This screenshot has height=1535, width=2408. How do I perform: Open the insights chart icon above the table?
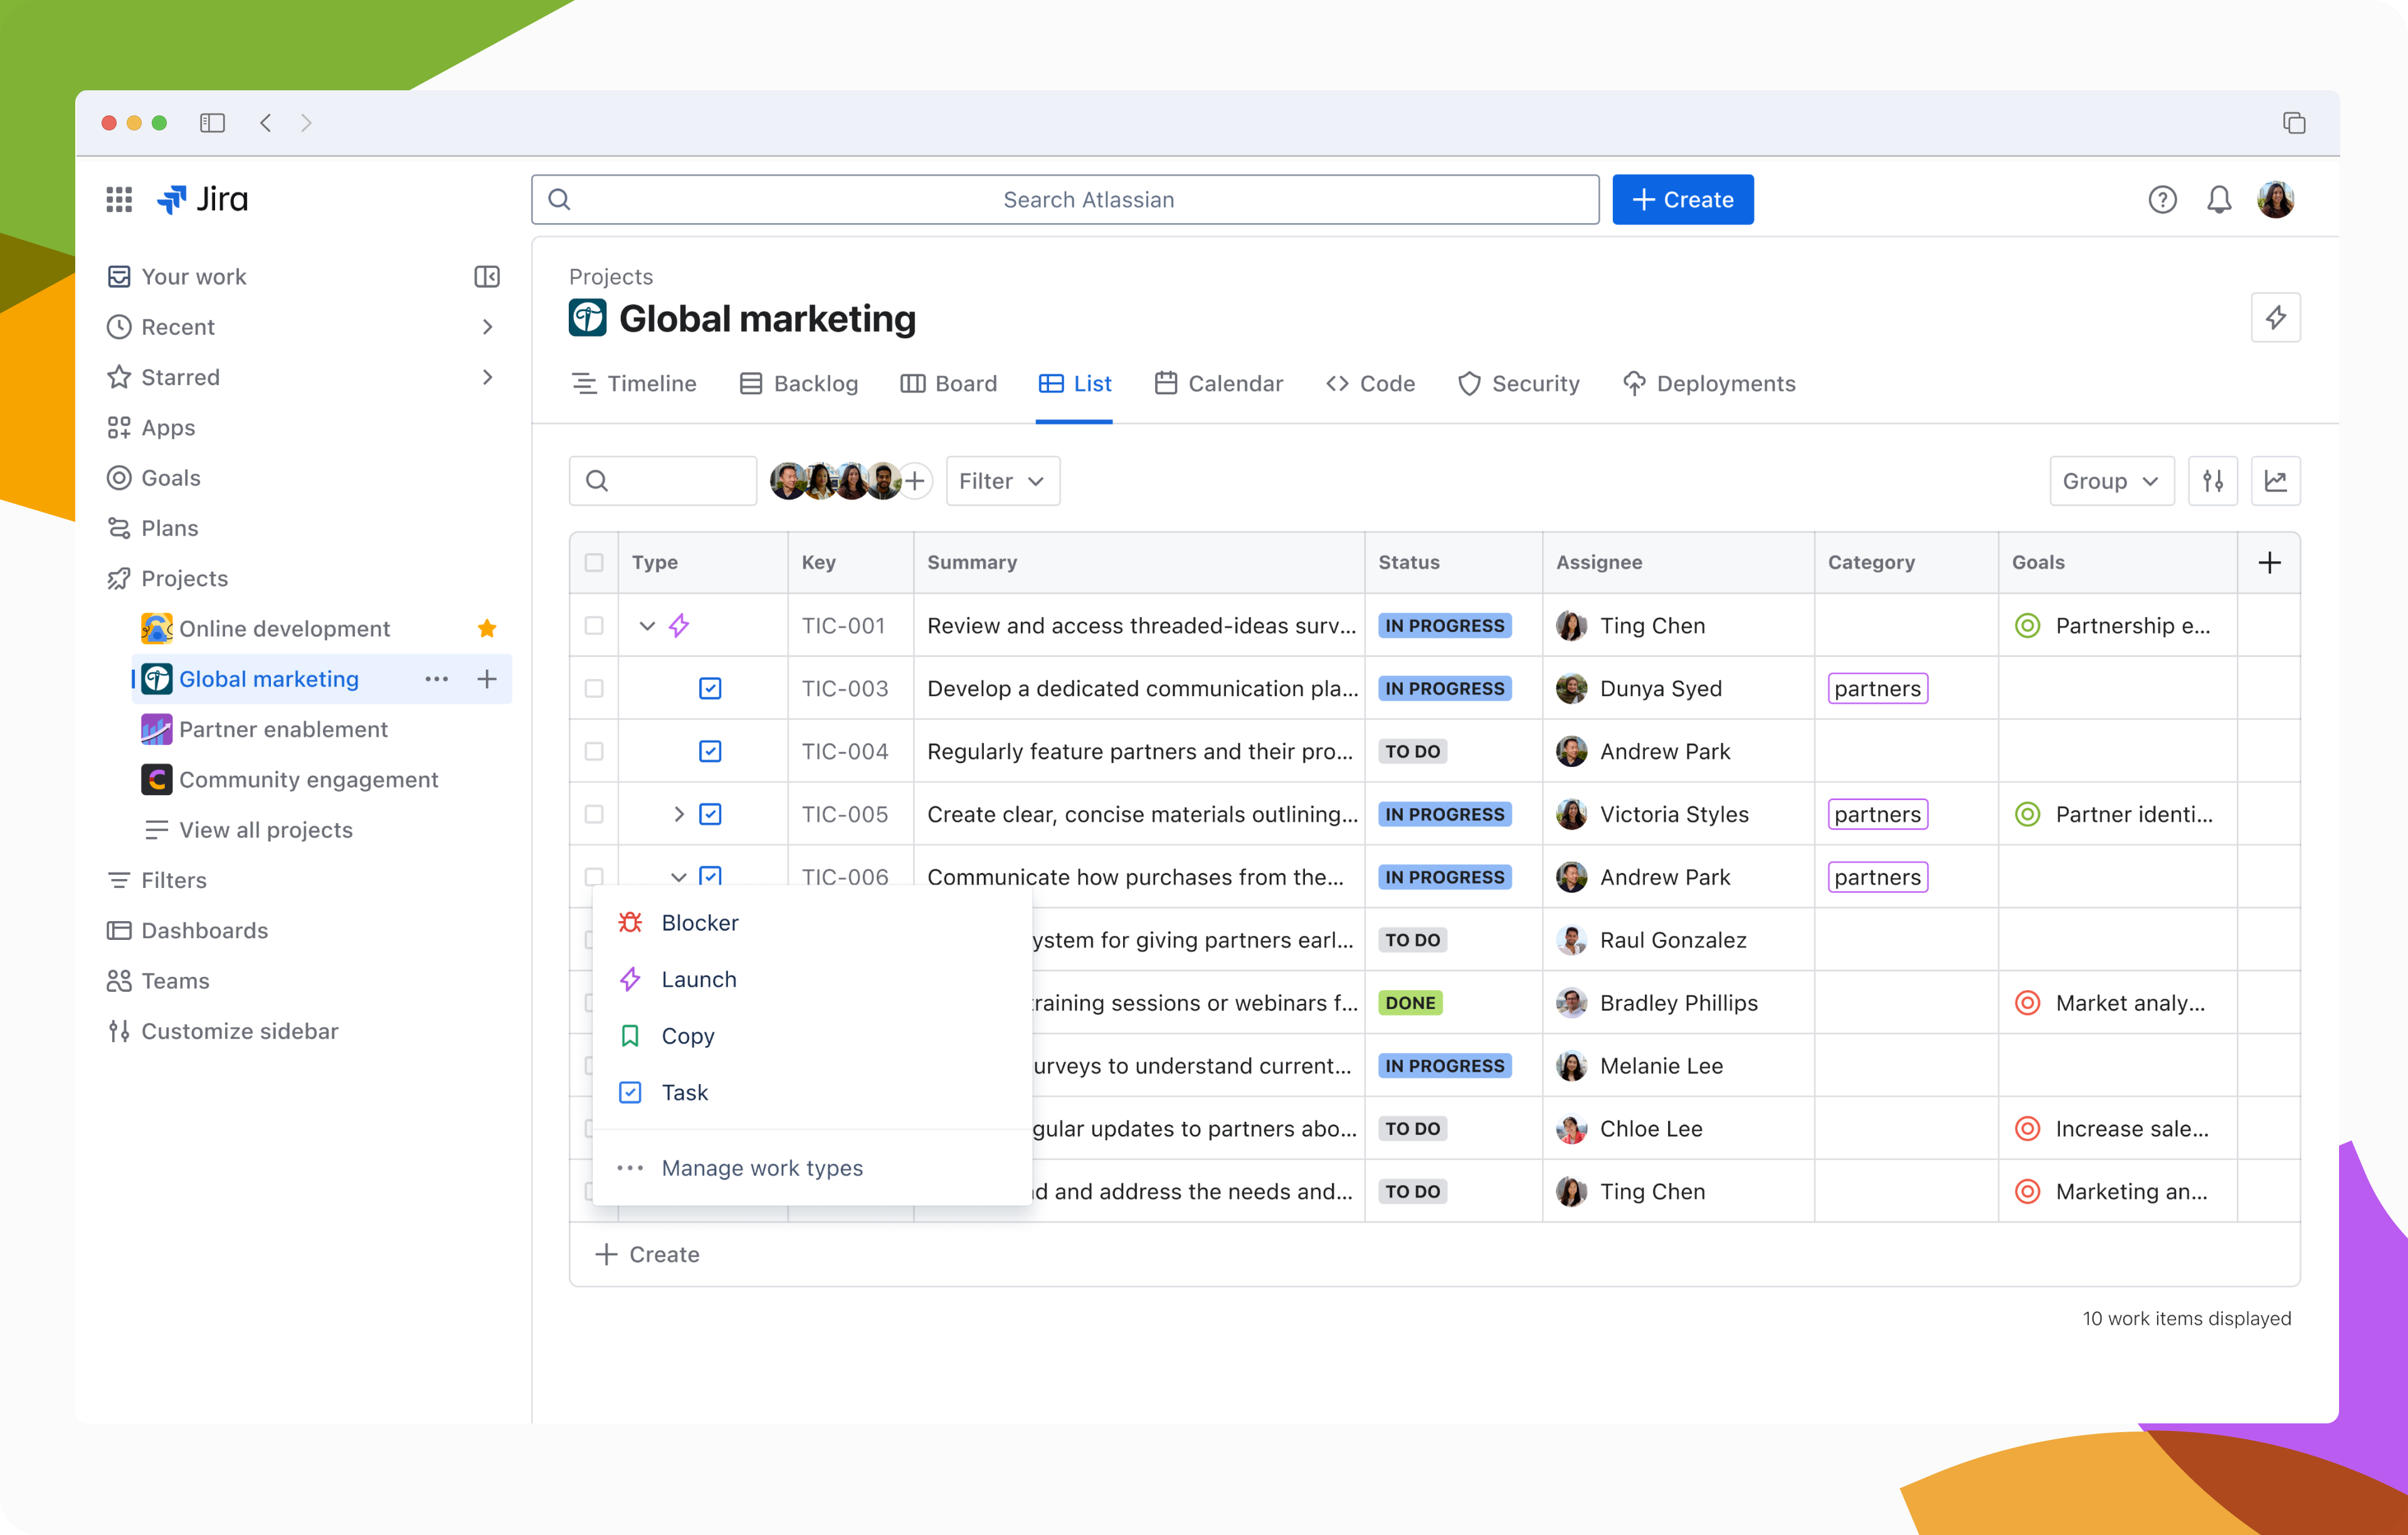point(2277,481)
